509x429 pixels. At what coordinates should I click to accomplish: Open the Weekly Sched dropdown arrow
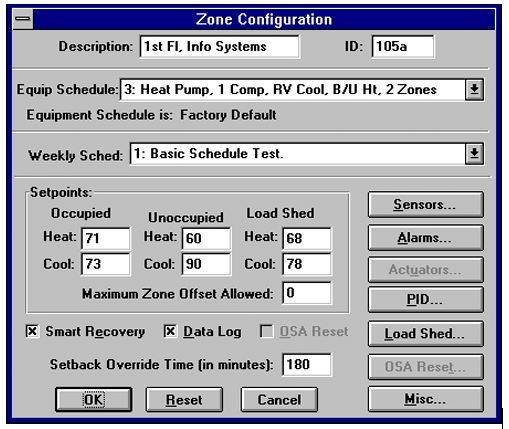474,154
